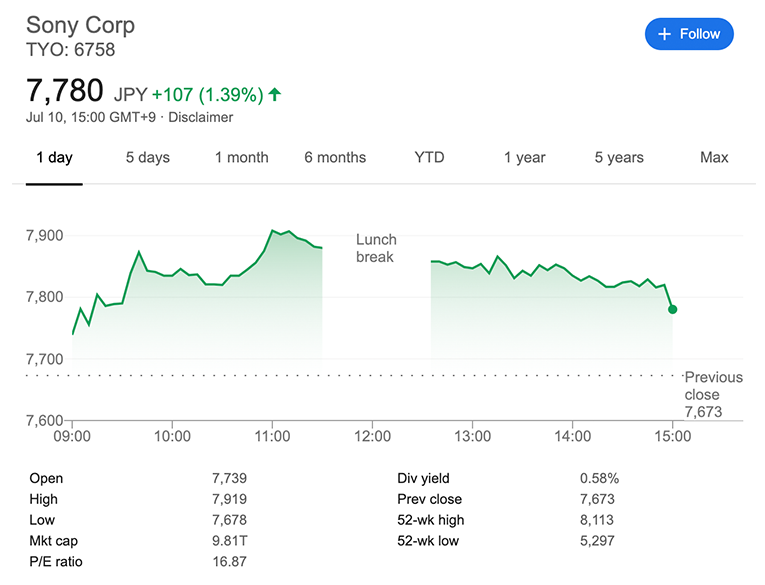Screen dimensions: 765x585
Task: Click the High value 7,919
Action: pyautogui.click(x=229, y=499)
